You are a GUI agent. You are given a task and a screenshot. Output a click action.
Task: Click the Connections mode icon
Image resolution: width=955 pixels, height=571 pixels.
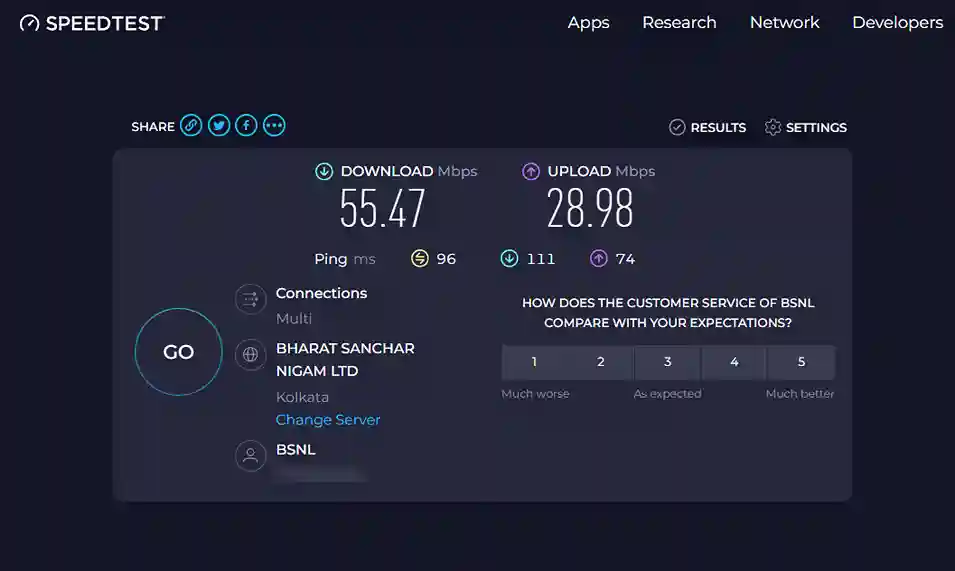coord(250,299)
